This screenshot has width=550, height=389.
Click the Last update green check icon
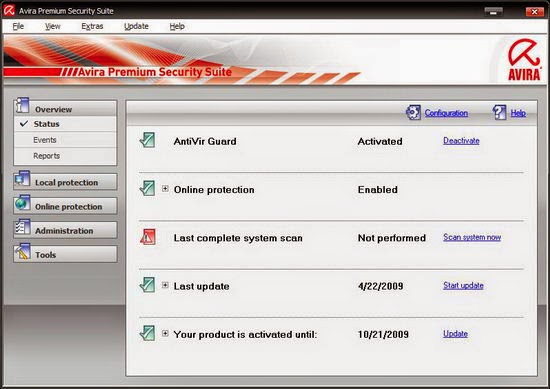[147, 285]
